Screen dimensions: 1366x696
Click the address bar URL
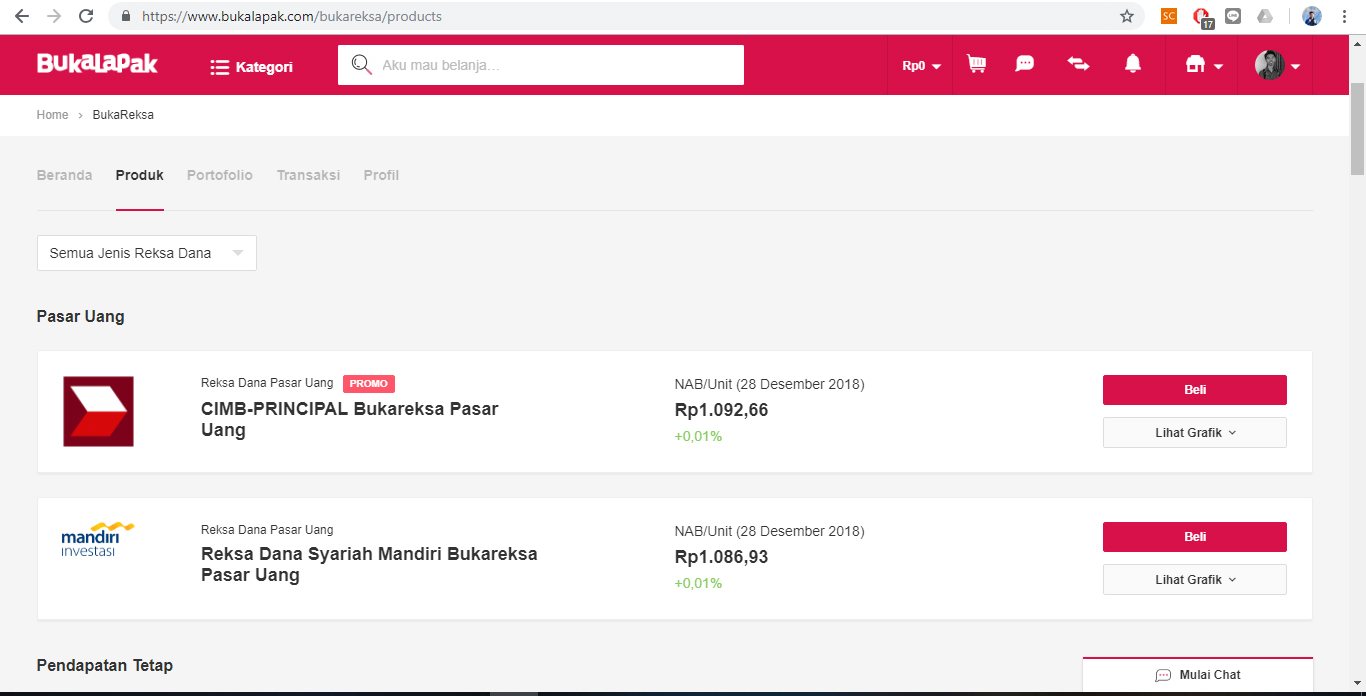point(292,16)
